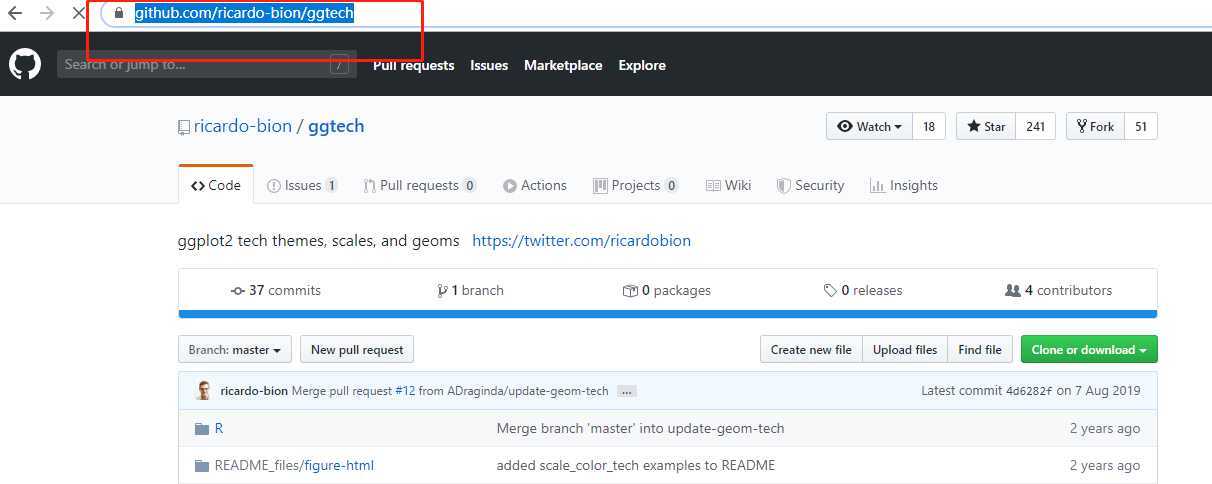This screenshot has width=1212, height=484.
Task: Open ricardo-bion owner profile link
Action: point(243,126)
